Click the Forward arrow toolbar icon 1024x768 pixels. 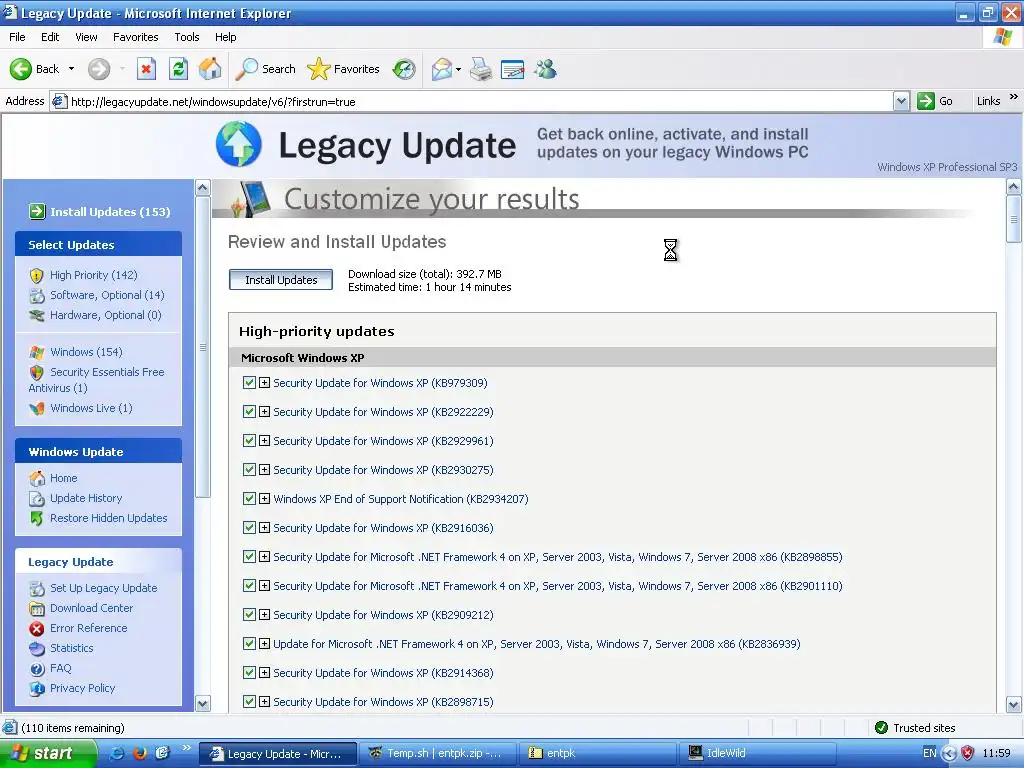(x=99, y=69)
